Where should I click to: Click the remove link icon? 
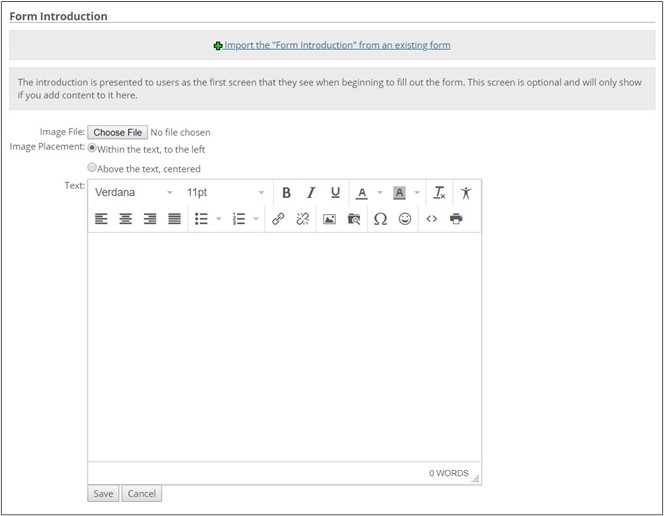(302, 219)
